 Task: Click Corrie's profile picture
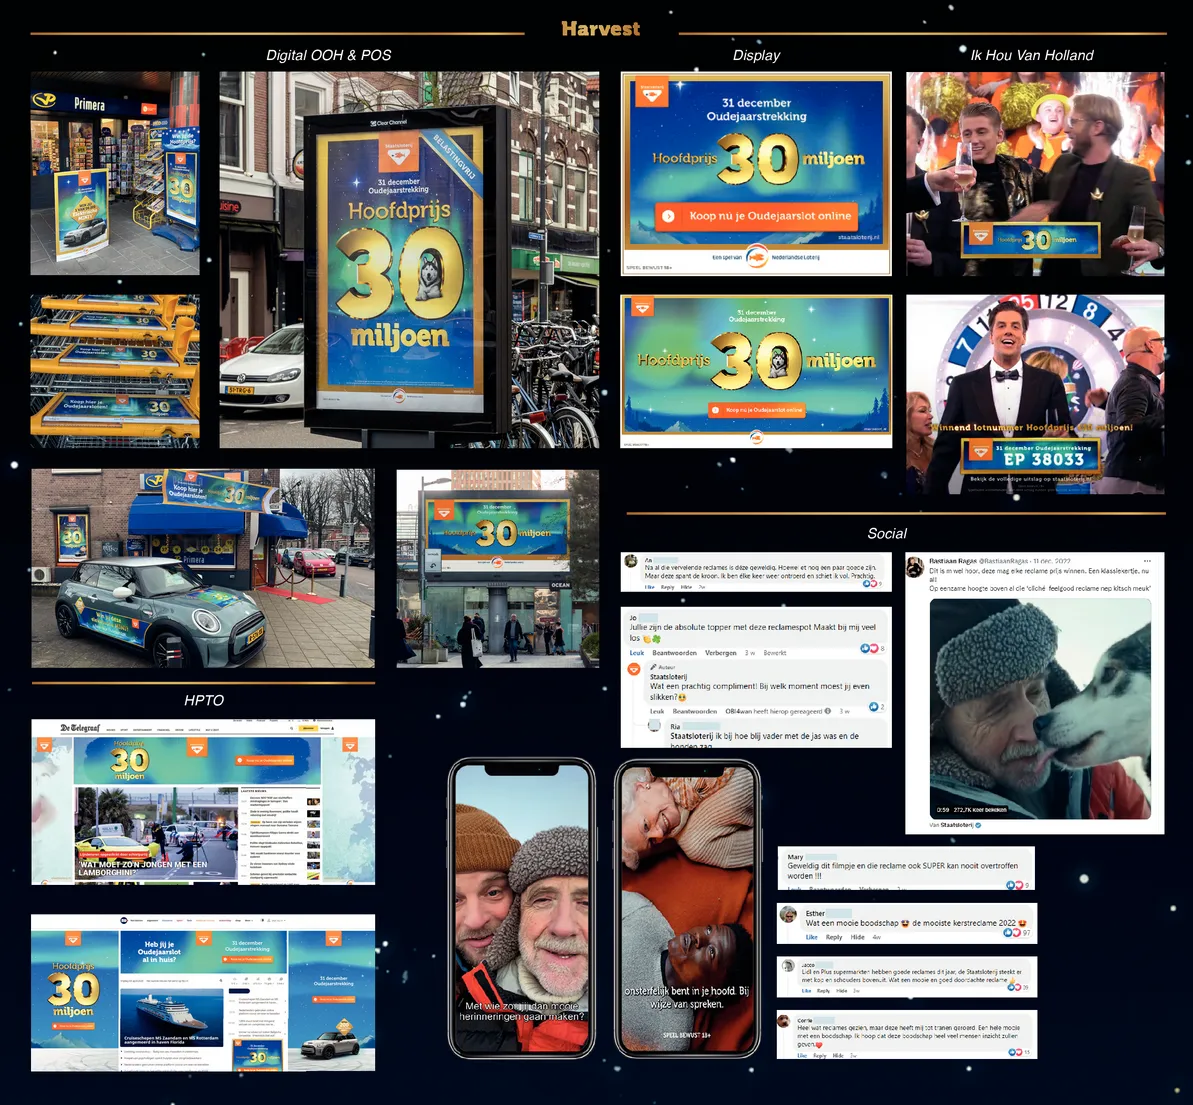click(x=784, y=1021)
